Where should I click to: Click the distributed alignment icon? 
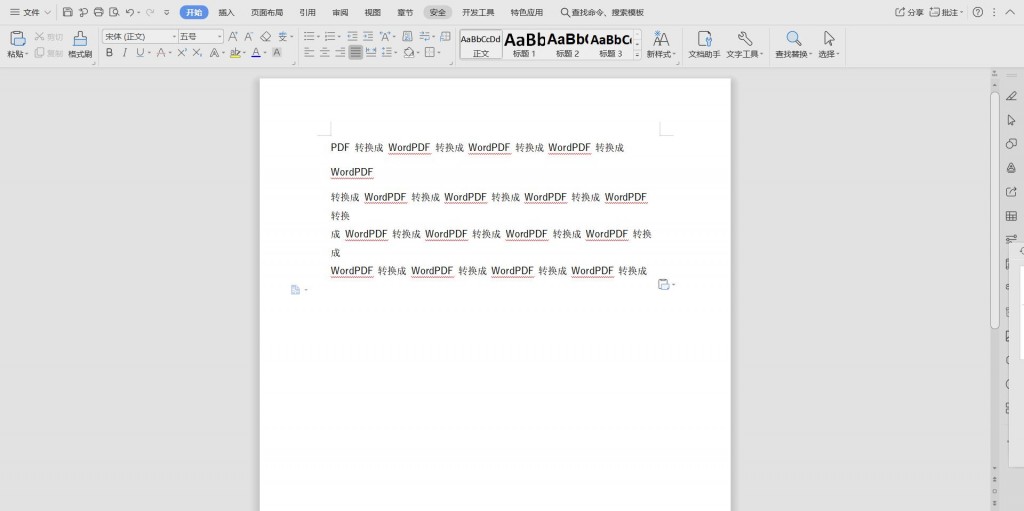point(371,52)
